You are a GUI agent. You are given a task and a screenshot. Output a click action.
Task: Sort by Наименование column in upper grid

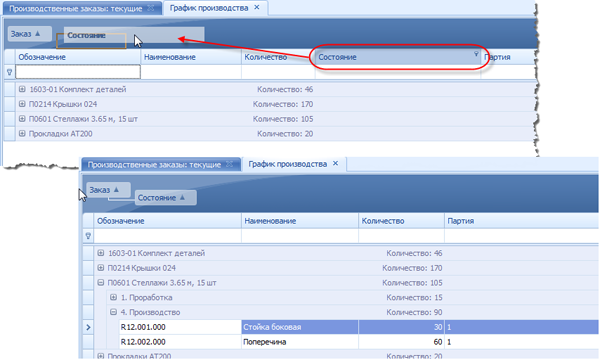click(191, 57)
